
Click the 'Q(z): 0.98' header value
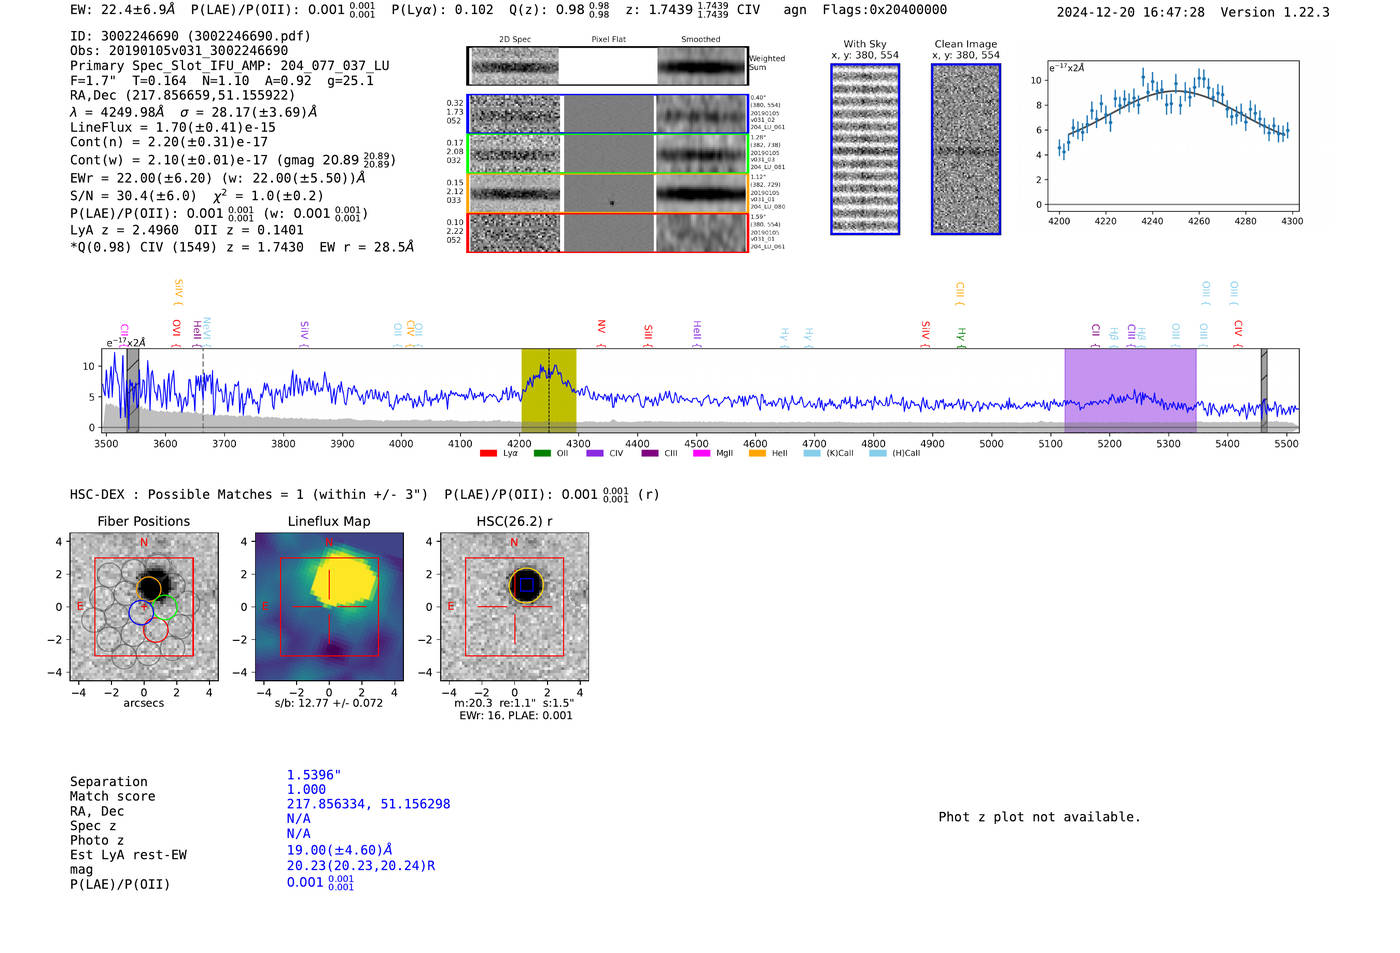(548, 9)
